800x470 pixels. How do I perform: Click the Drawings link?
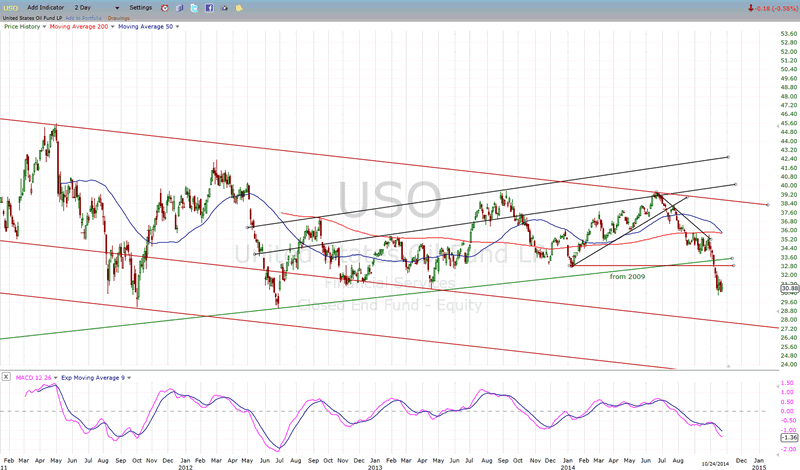(x=118, y=18)
